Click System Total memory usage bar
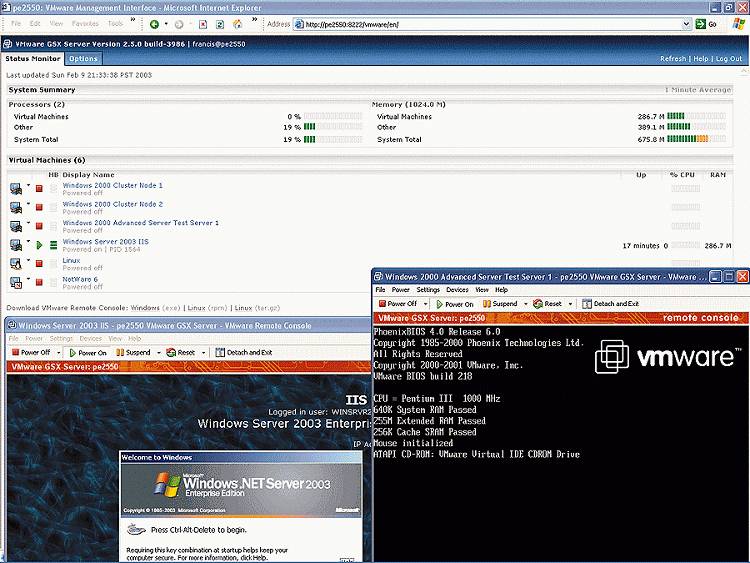 696,139
